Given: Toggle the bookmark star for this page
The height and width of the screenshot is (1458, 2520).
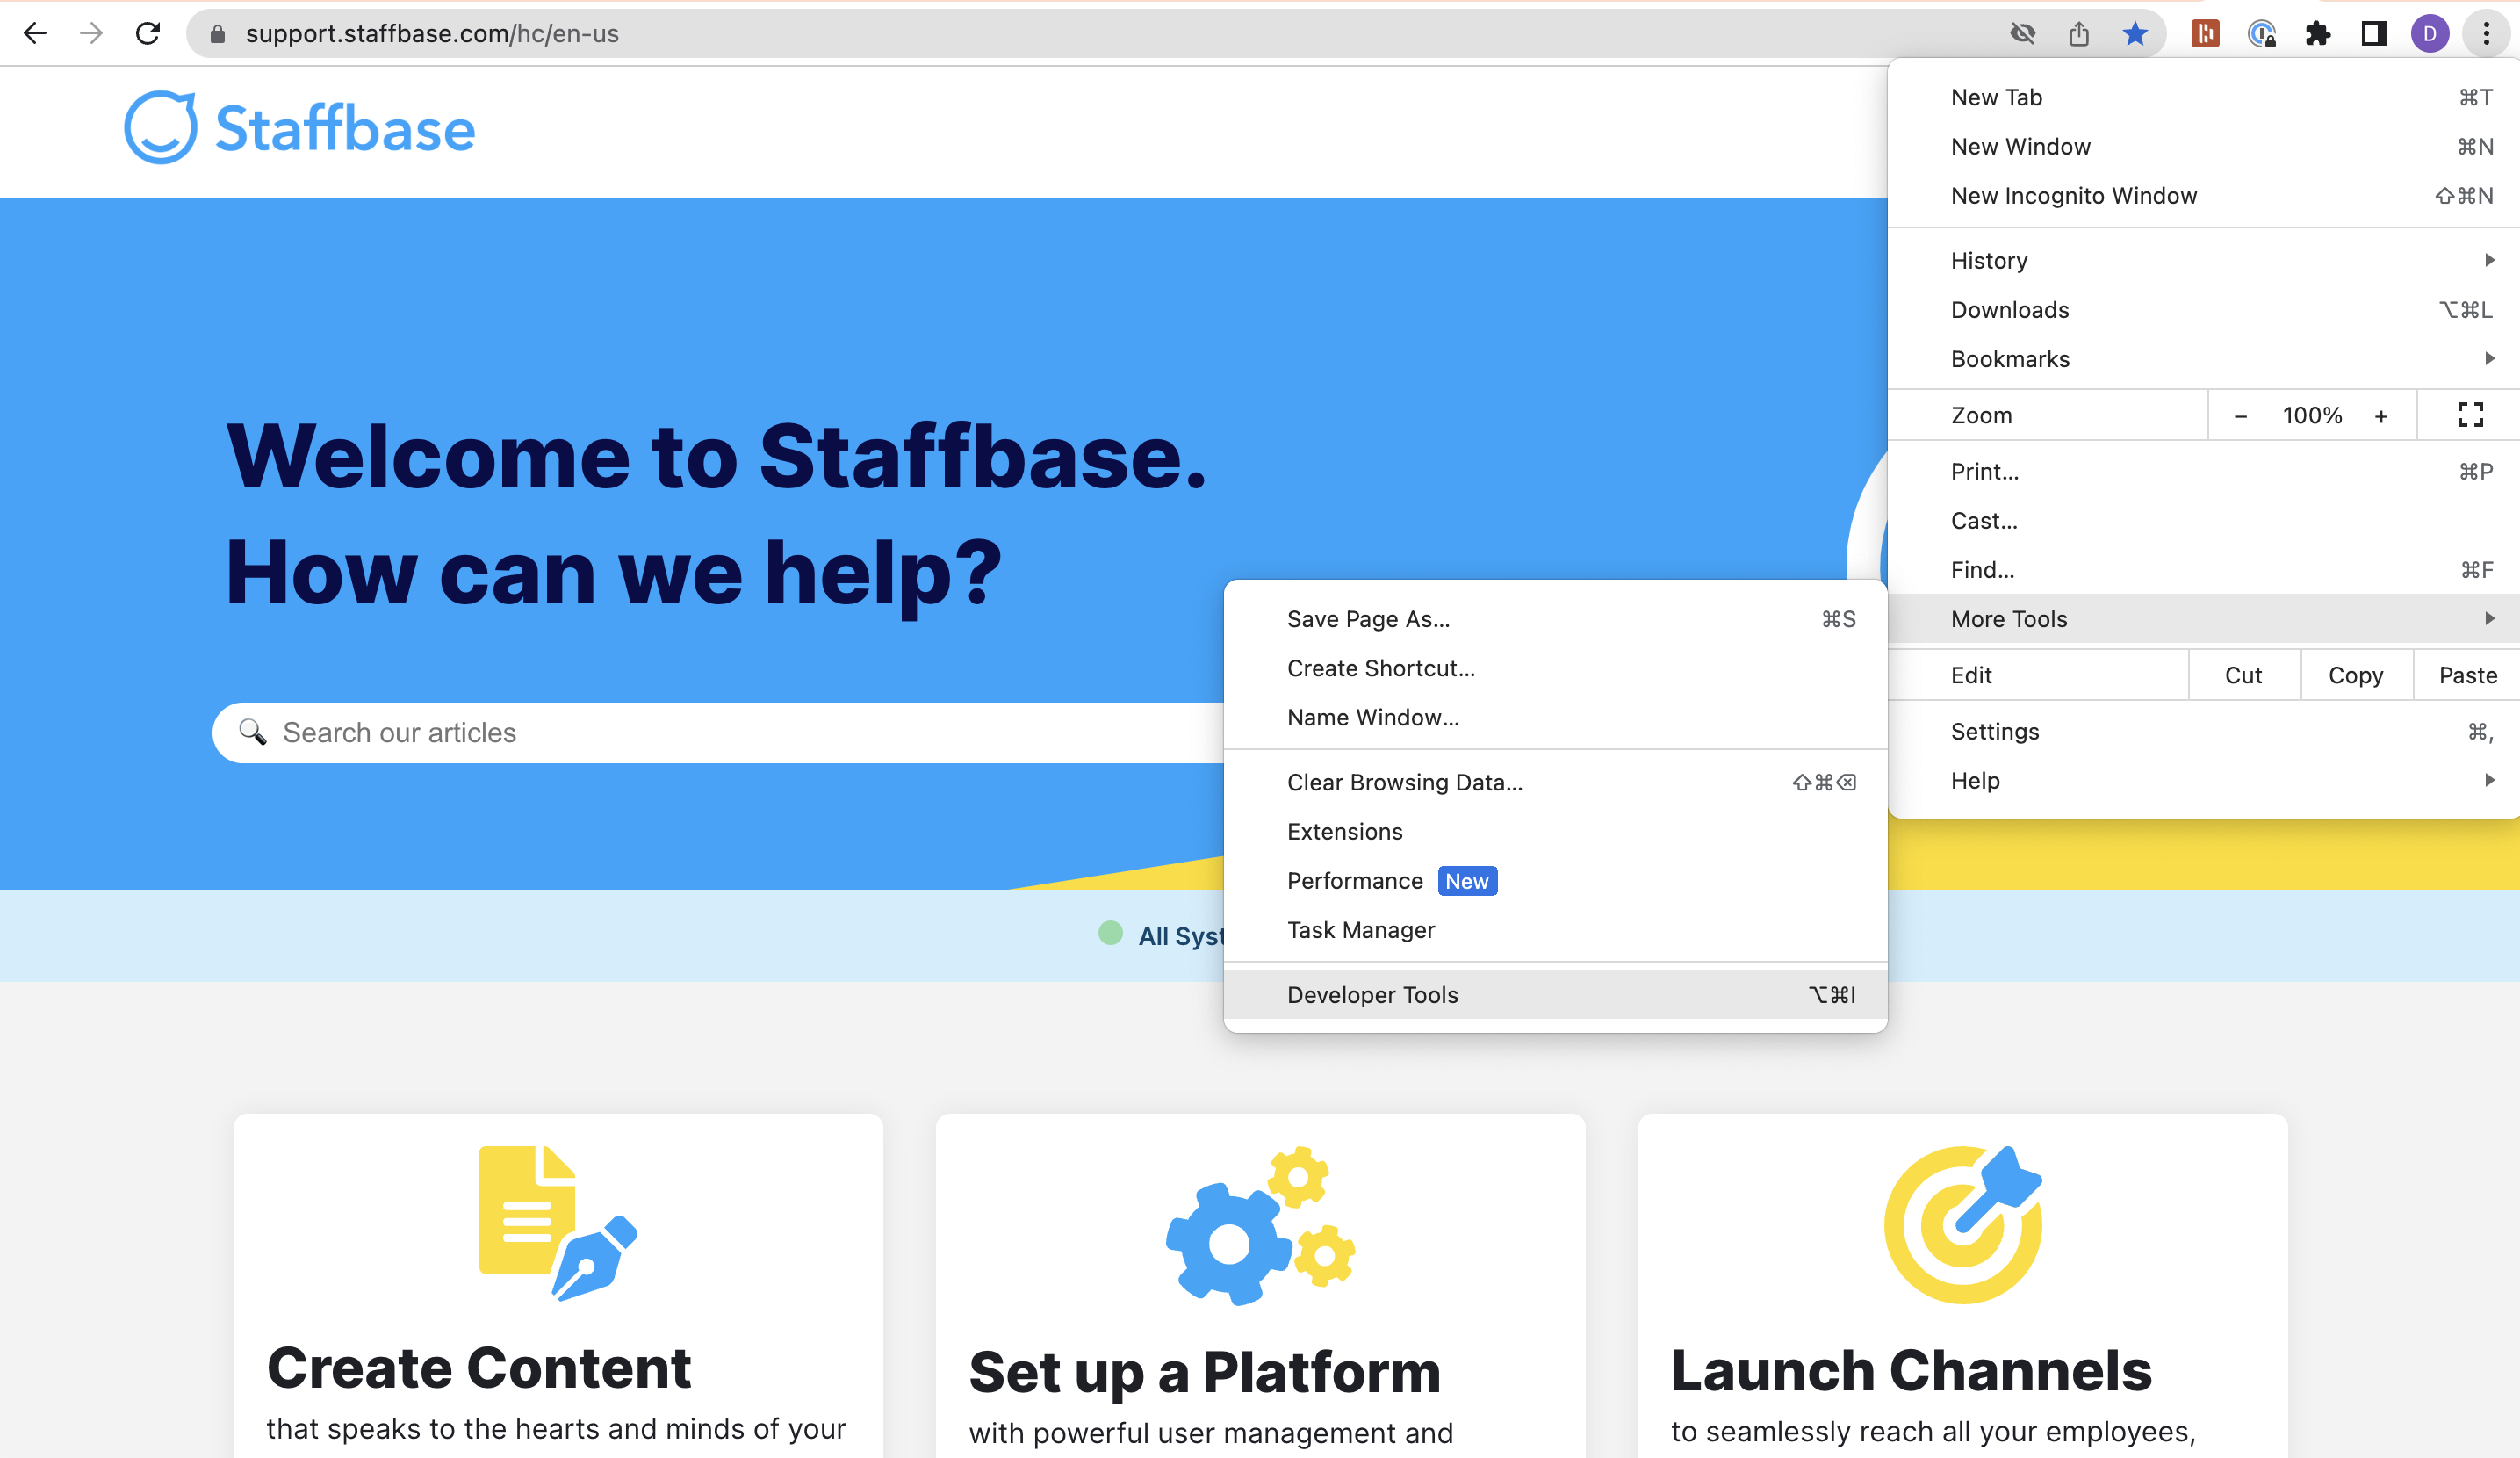Looking at the screenshot, I should point(2135,34).
